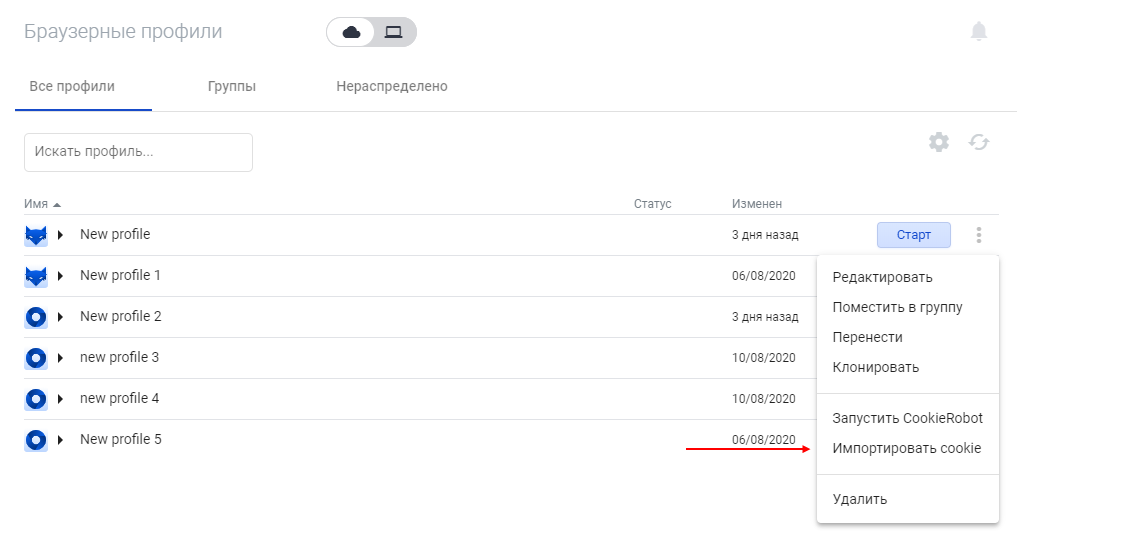Click round browser icon of New profile 2
1148x558 pixels.
(x=36, y=317)
